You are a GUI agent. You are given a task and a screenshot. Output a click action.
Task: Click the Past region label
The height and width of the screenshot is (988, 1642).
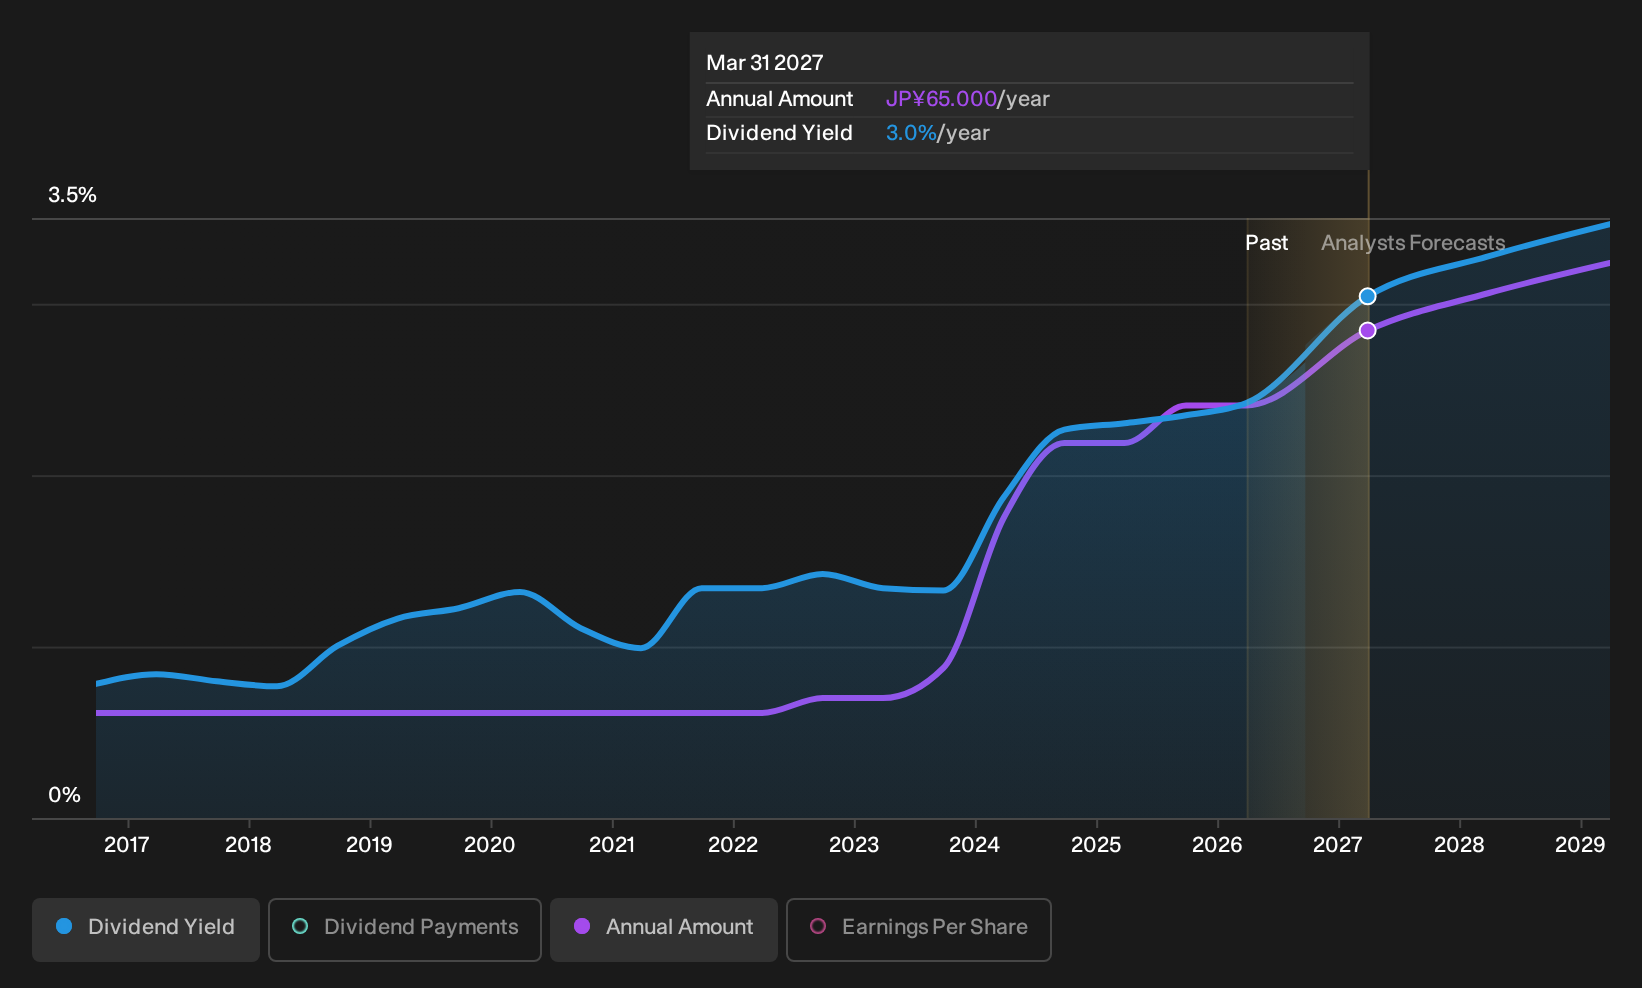click(1266, 243)
